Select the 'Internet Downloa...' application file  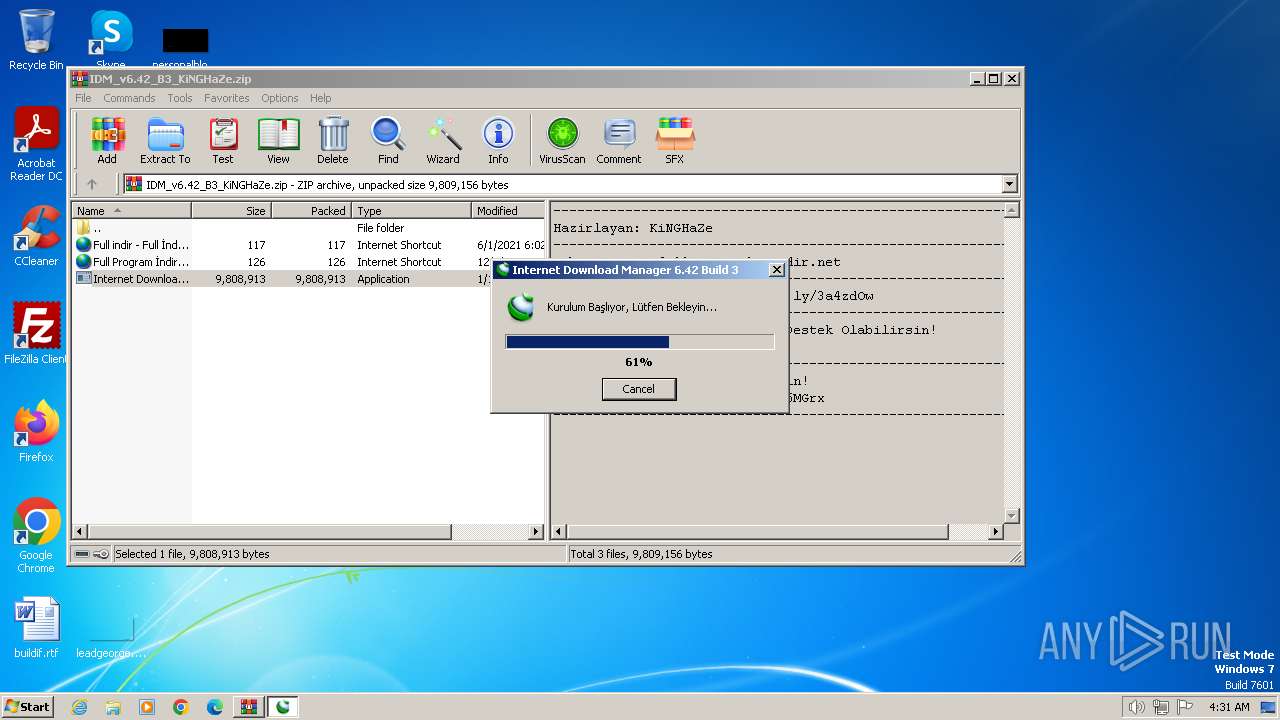tap(309, 279)
